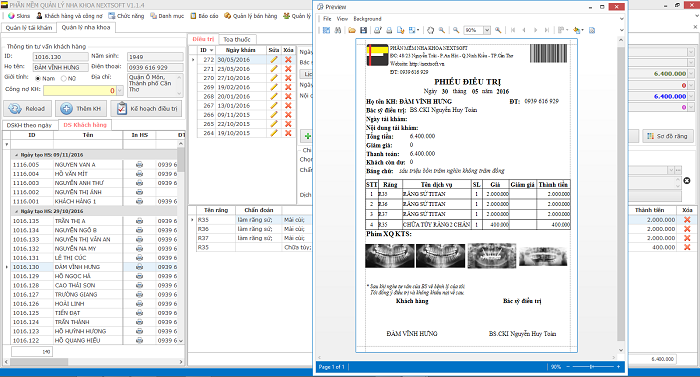This screenshot has height=377, width=700.
Task: Remove last 400.000 service row red X
Action: coord(687,247)
